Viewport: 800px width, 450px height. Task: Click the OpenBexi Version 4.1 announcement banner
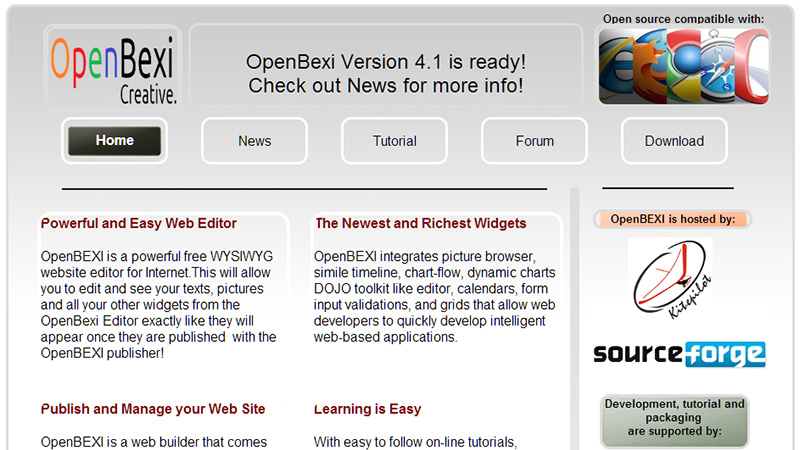pyautogui.click(x=386, y=65)
